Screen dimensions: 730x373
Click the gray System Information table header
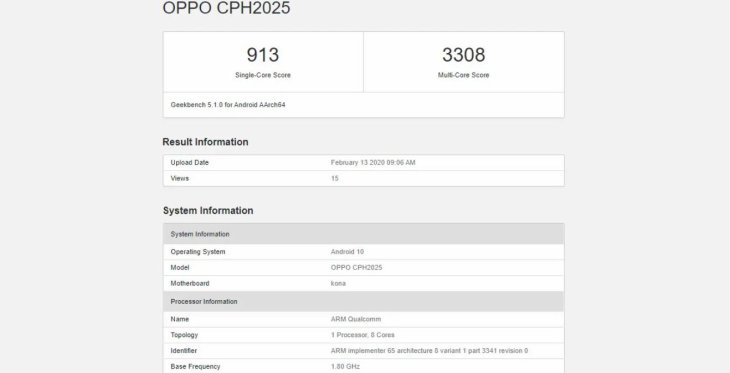tap(363, 234)
